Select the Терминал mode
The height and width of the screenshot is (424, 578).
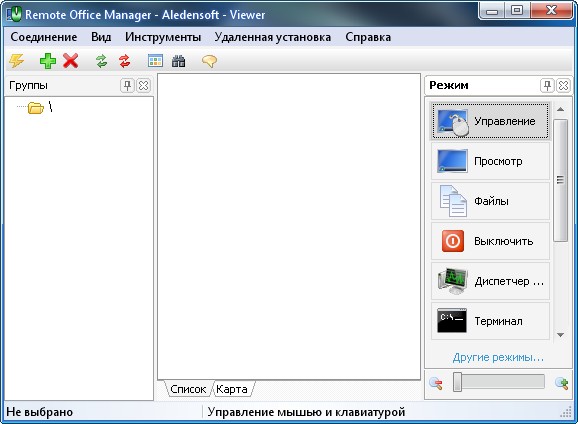(x=490, y=321)
